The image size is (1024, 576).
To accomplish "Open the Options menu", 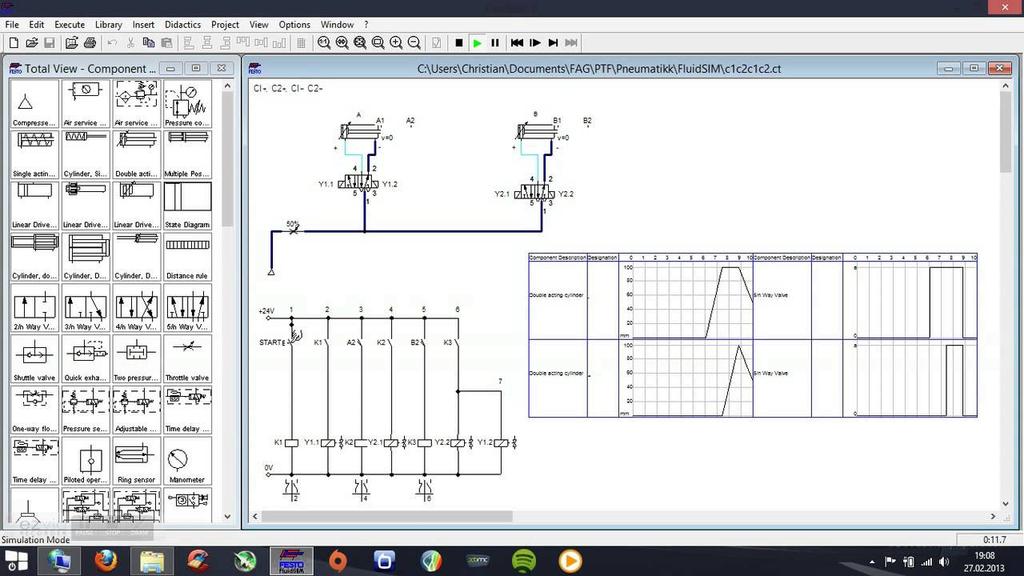I will [x=295, y=24].
